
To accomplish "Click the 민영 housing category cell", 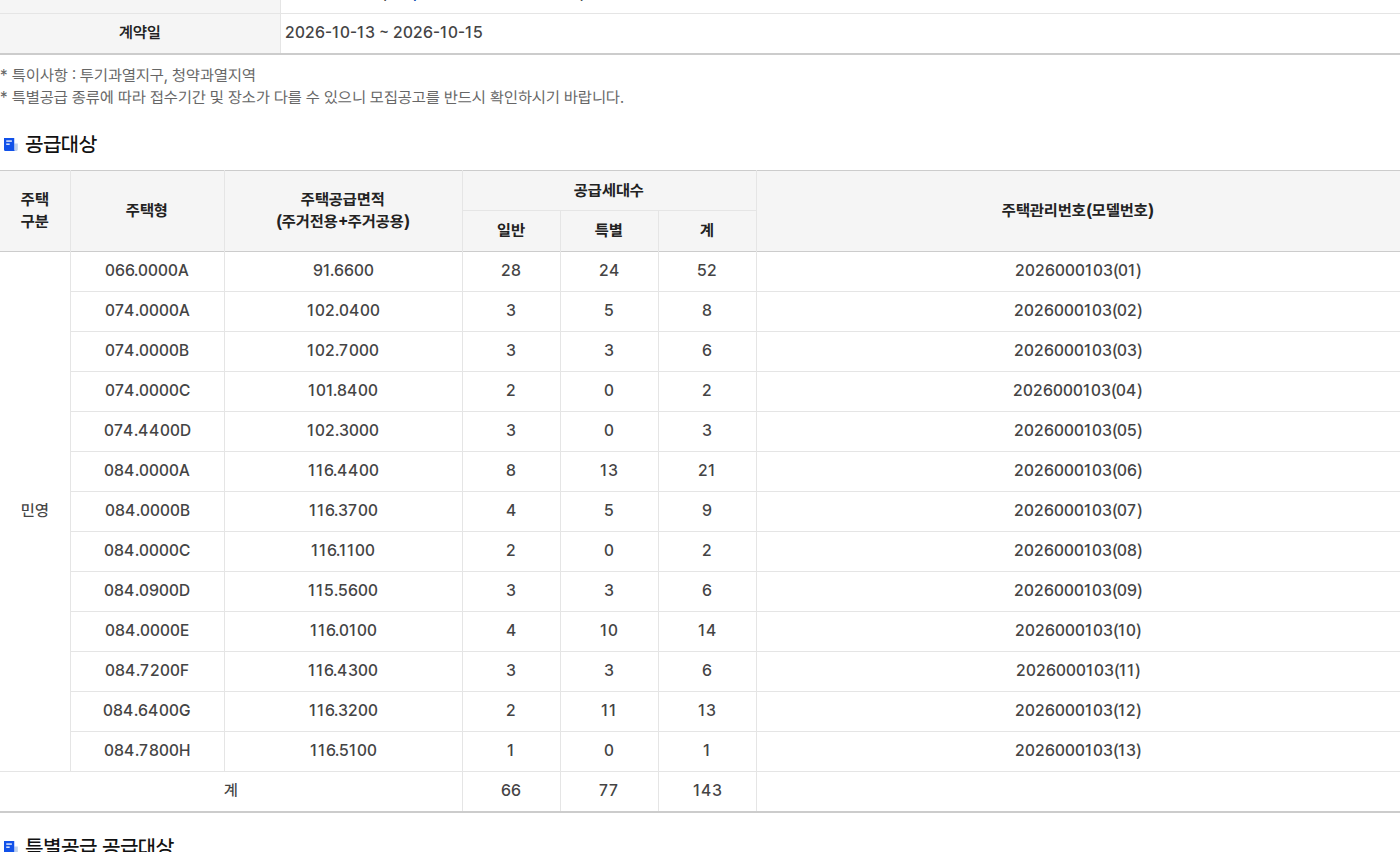I will [x=35, y=511].
